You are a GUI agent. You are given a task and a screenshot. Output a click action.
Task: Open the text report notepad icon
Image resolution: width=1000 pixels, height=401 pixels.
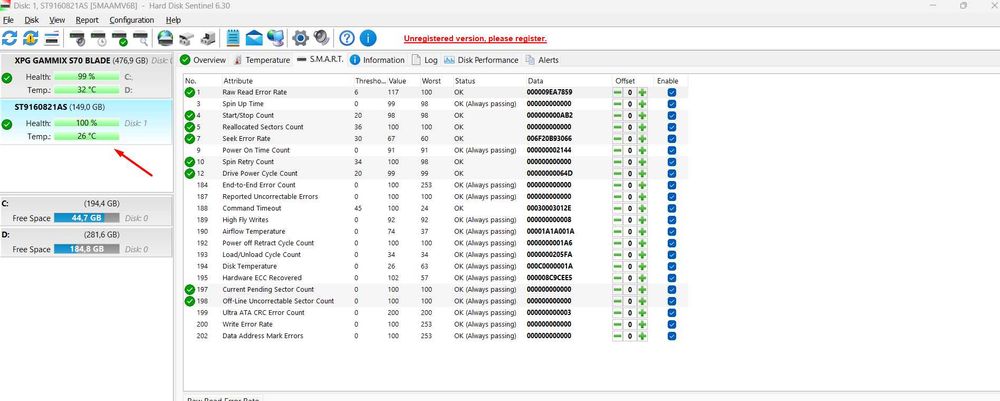click(x=233, y=38)
